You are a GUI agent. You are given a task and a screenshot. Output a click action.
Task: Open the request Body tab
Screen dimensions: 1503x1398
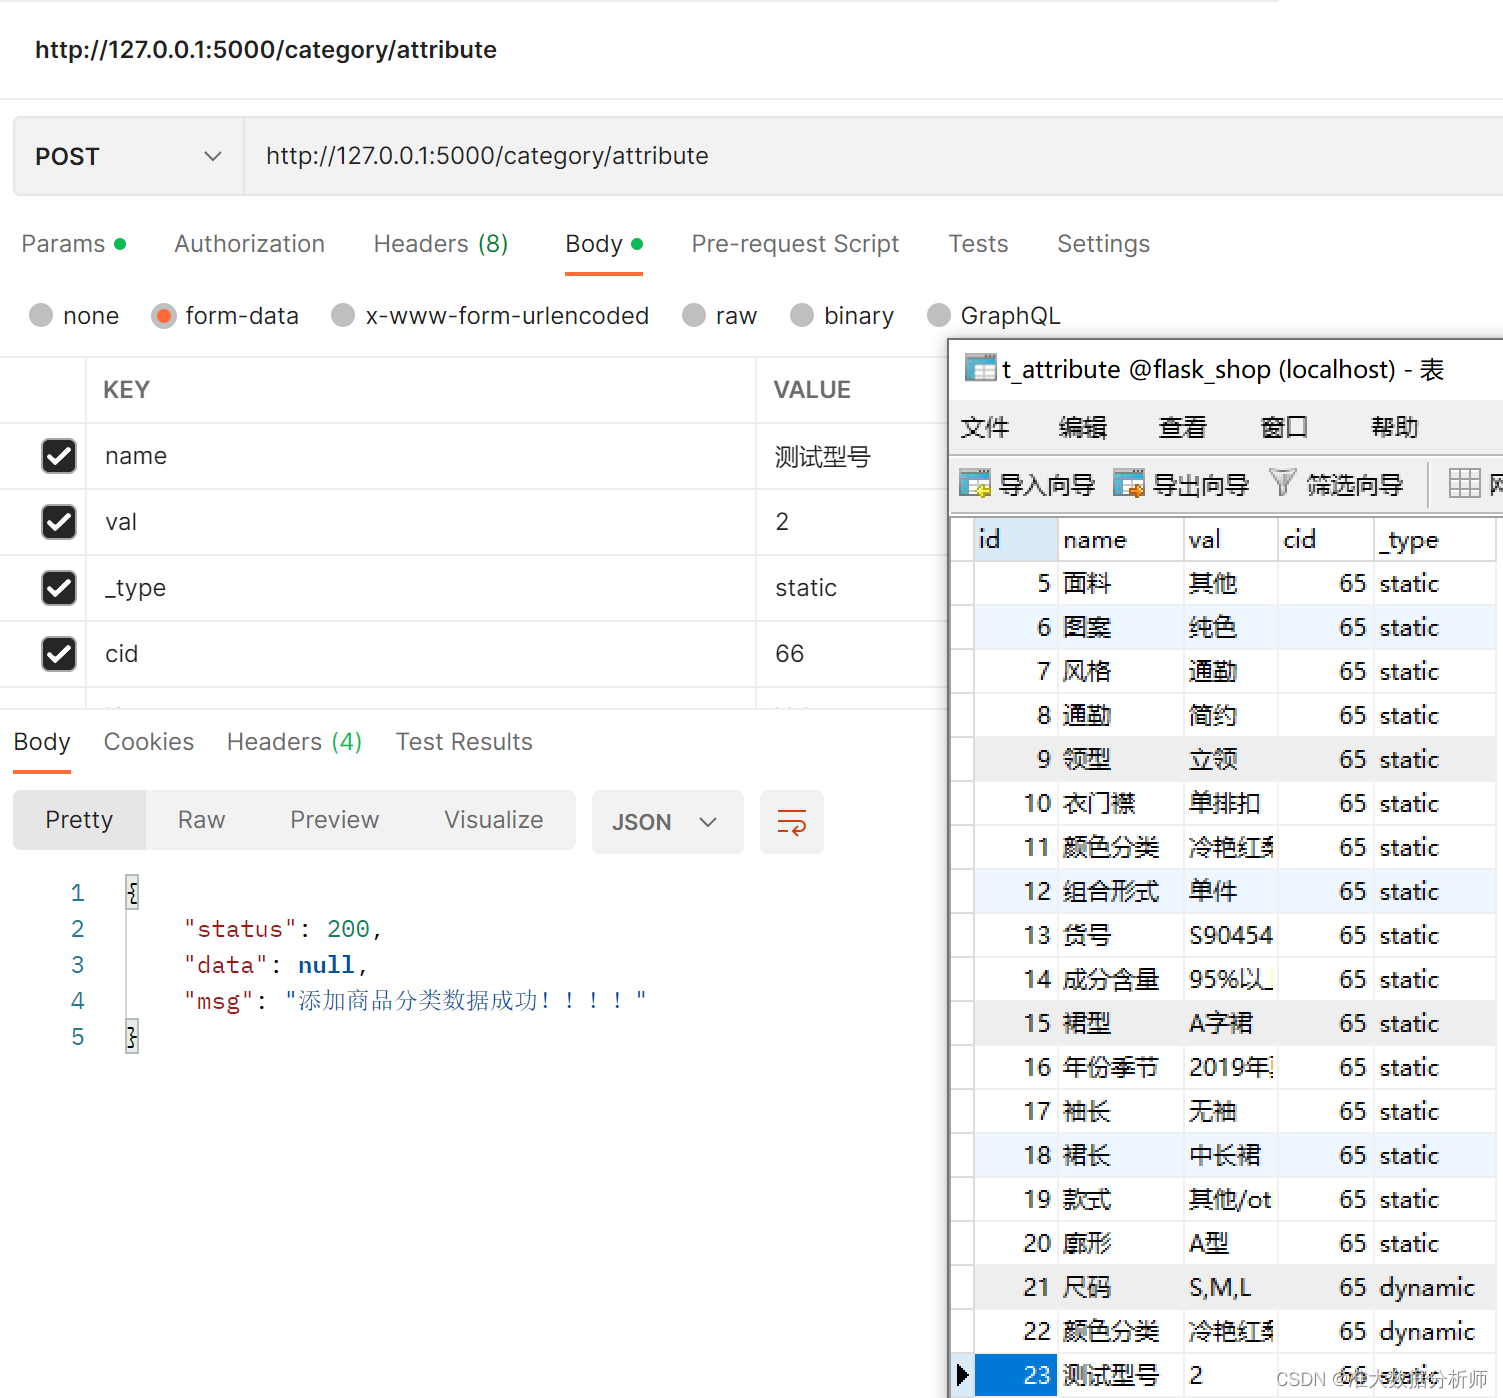[604, 244]
